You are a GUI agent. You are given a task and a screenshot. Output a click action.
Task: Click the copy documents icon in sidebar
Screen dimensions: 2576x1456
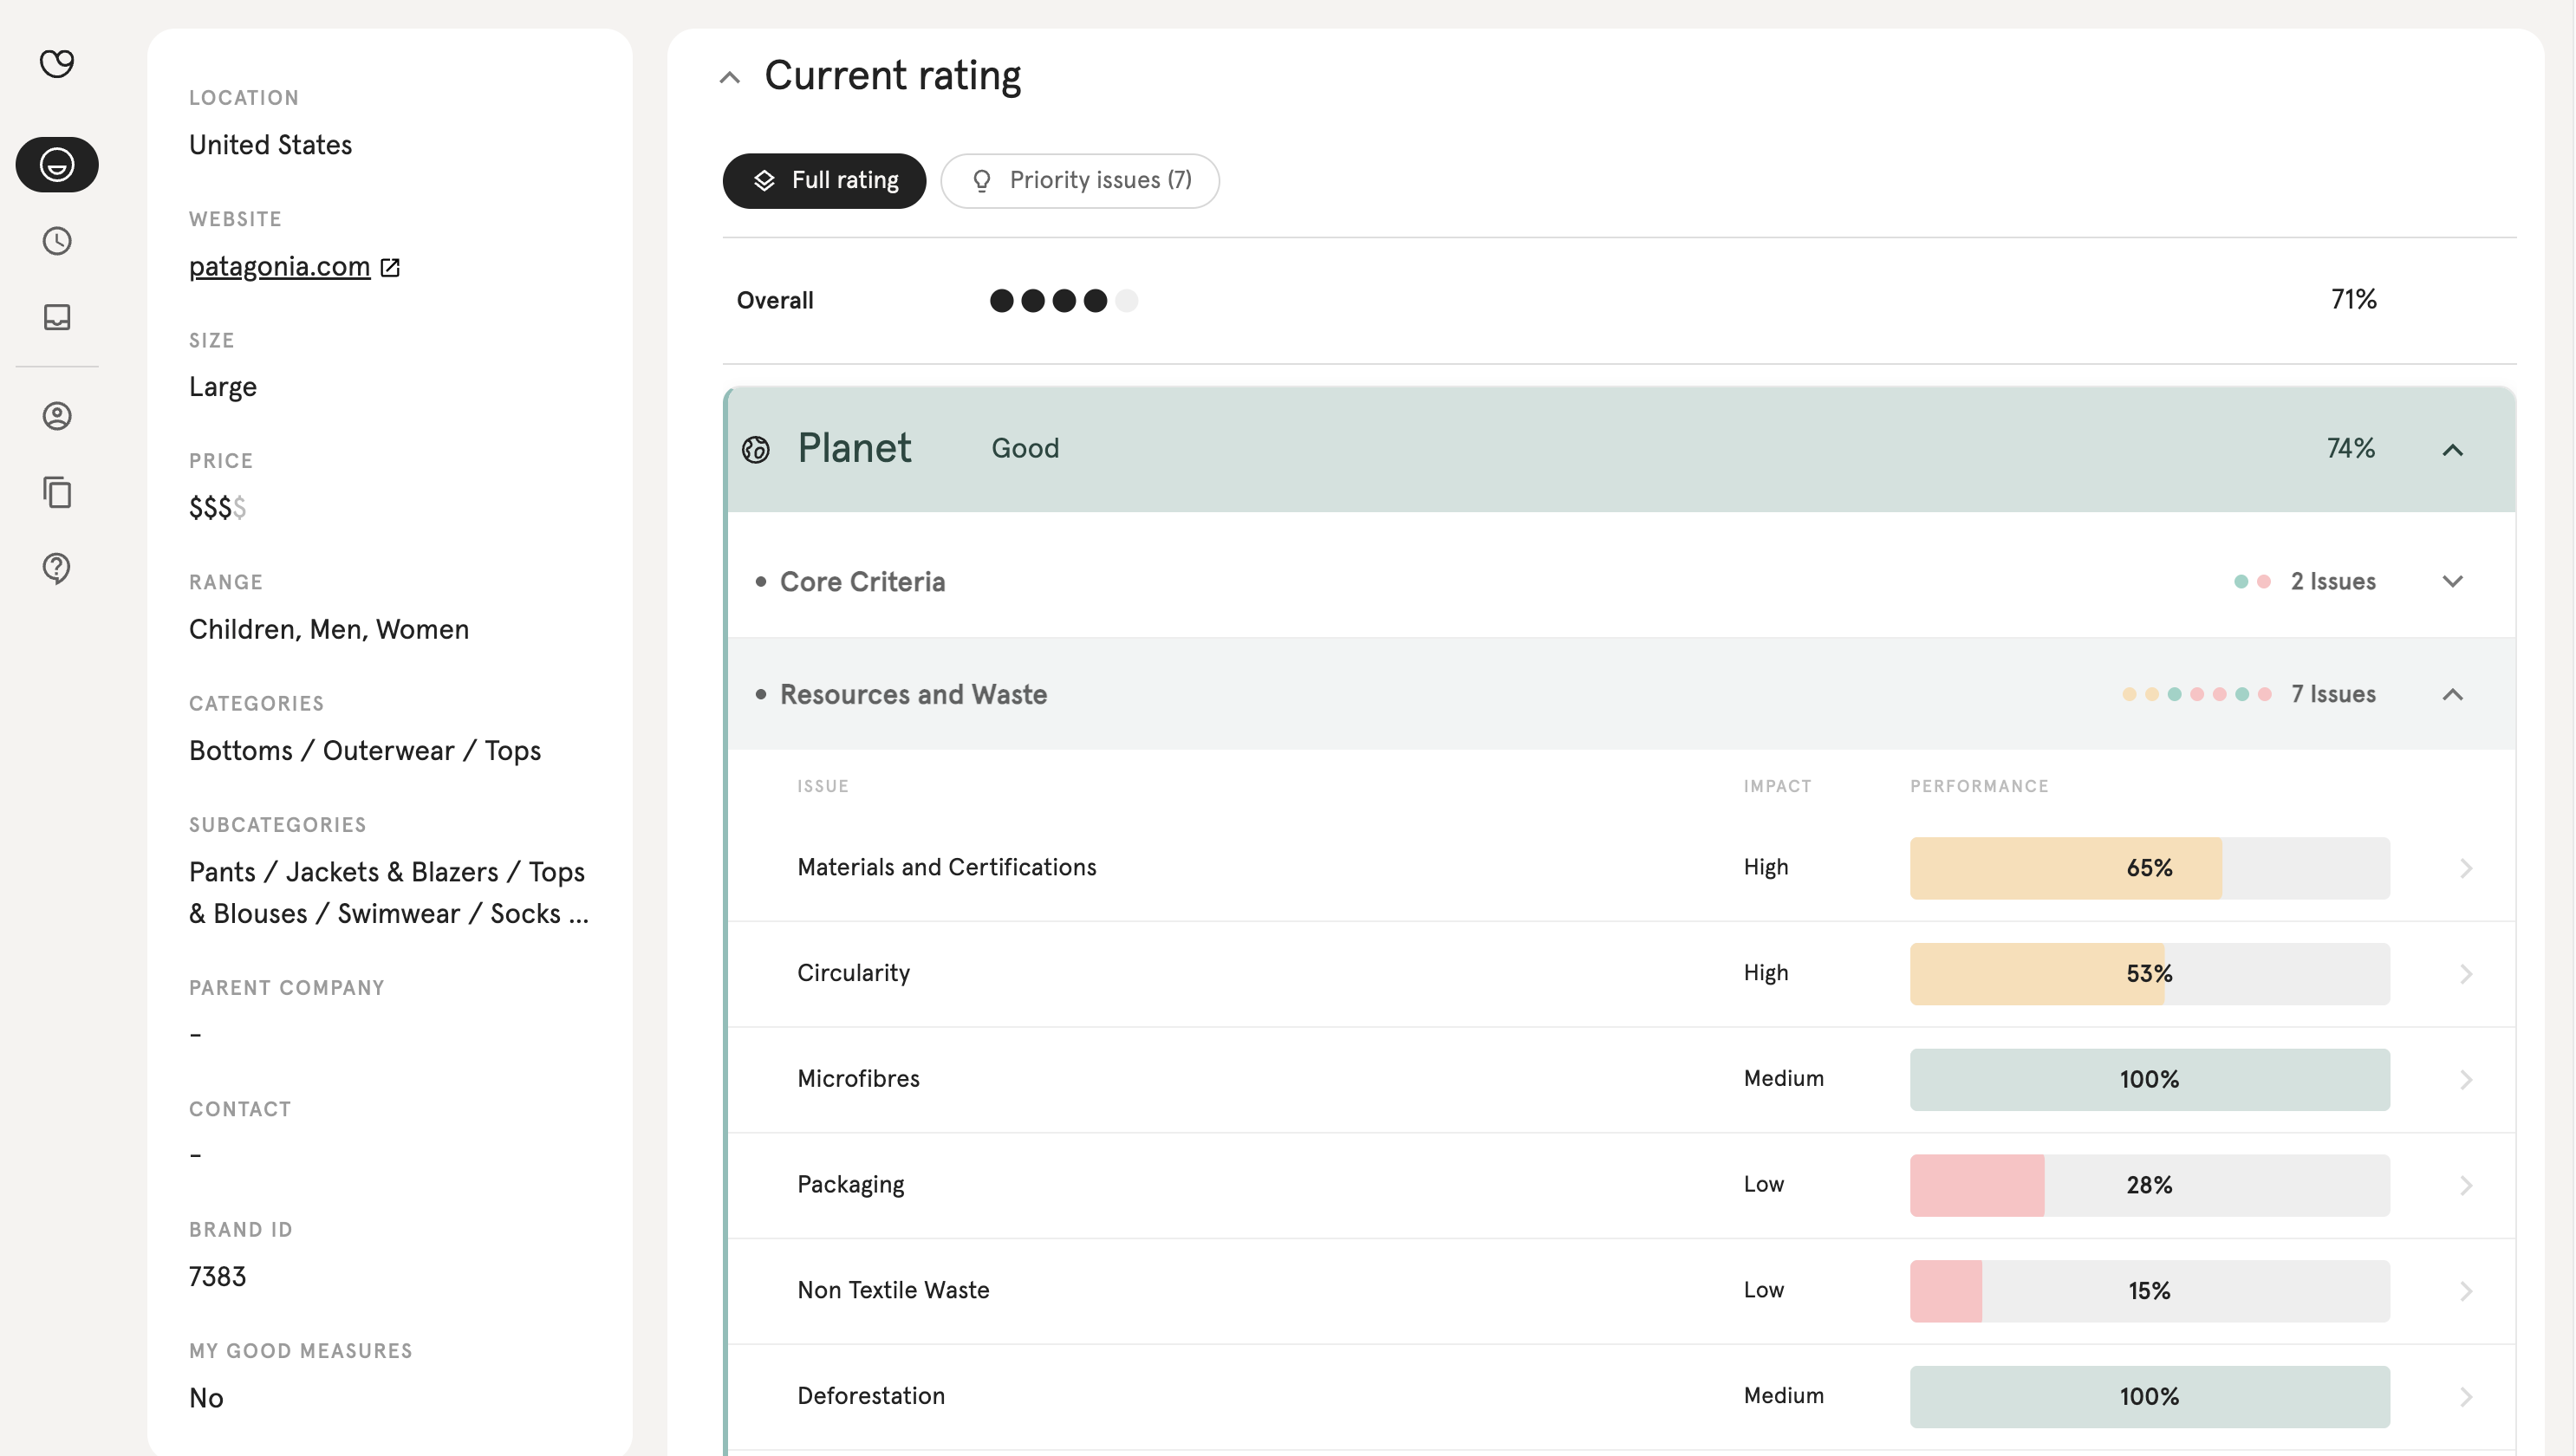coord(57,492)
